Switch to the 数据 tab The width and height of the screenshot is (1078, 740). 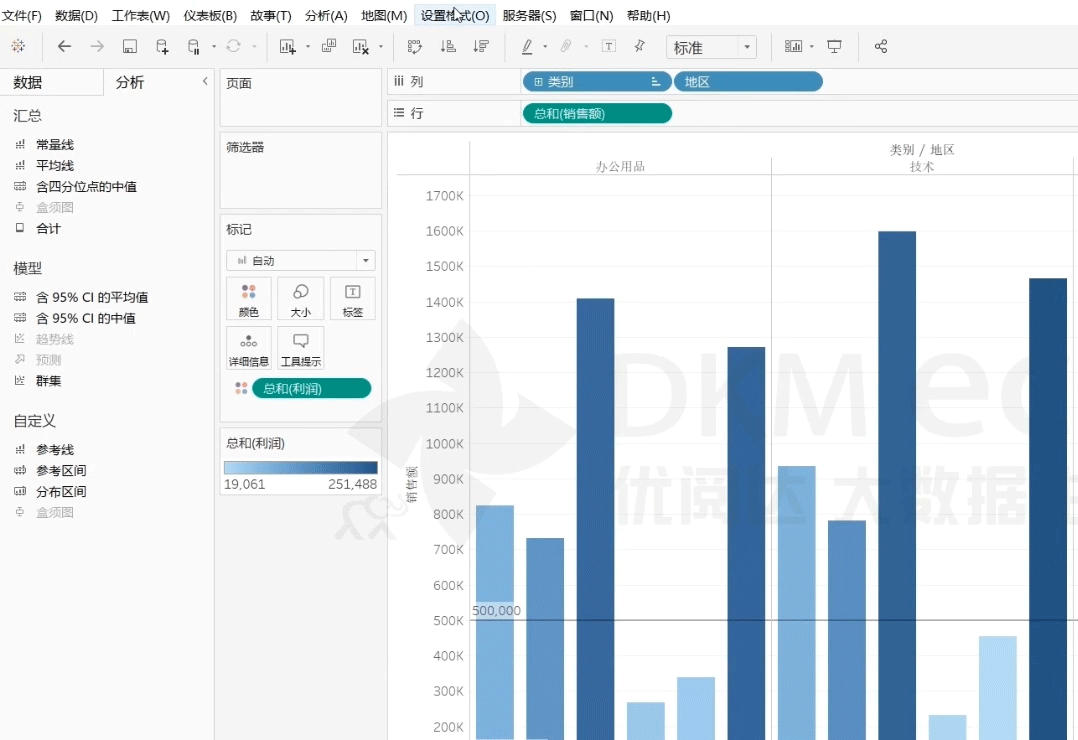[x=28, y=83]
